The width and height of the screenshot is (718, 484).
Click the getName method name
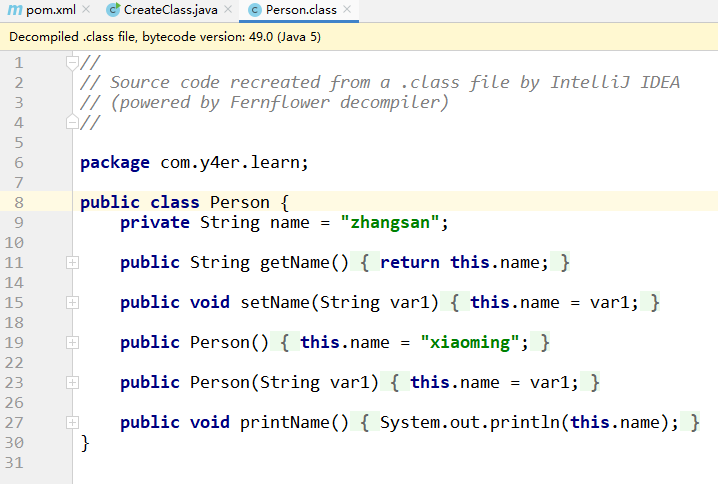tap(294, 262)
